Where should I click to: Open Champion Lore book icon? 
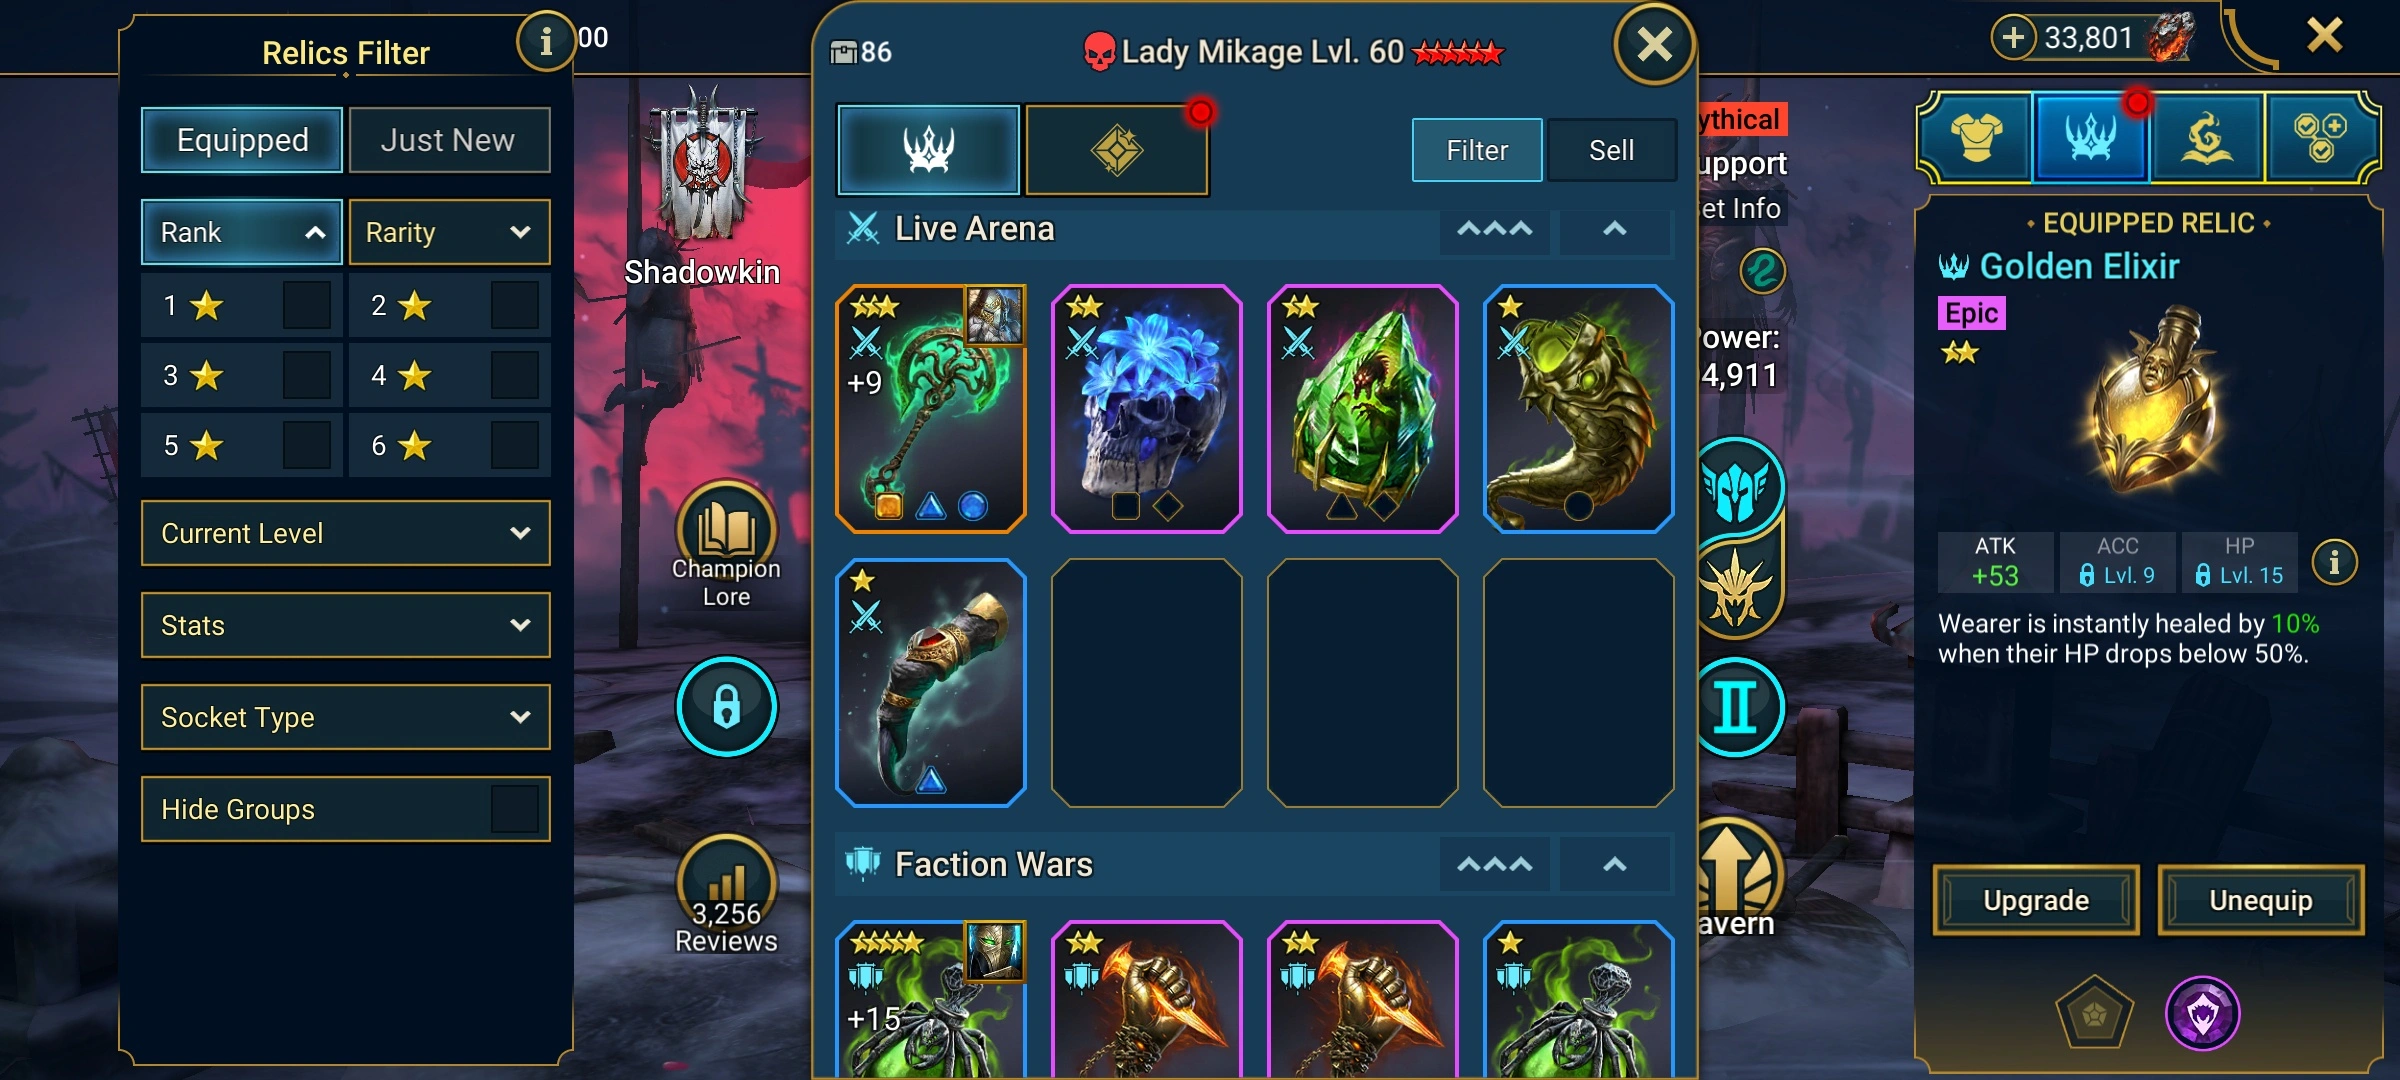click(x=726, y=529)
